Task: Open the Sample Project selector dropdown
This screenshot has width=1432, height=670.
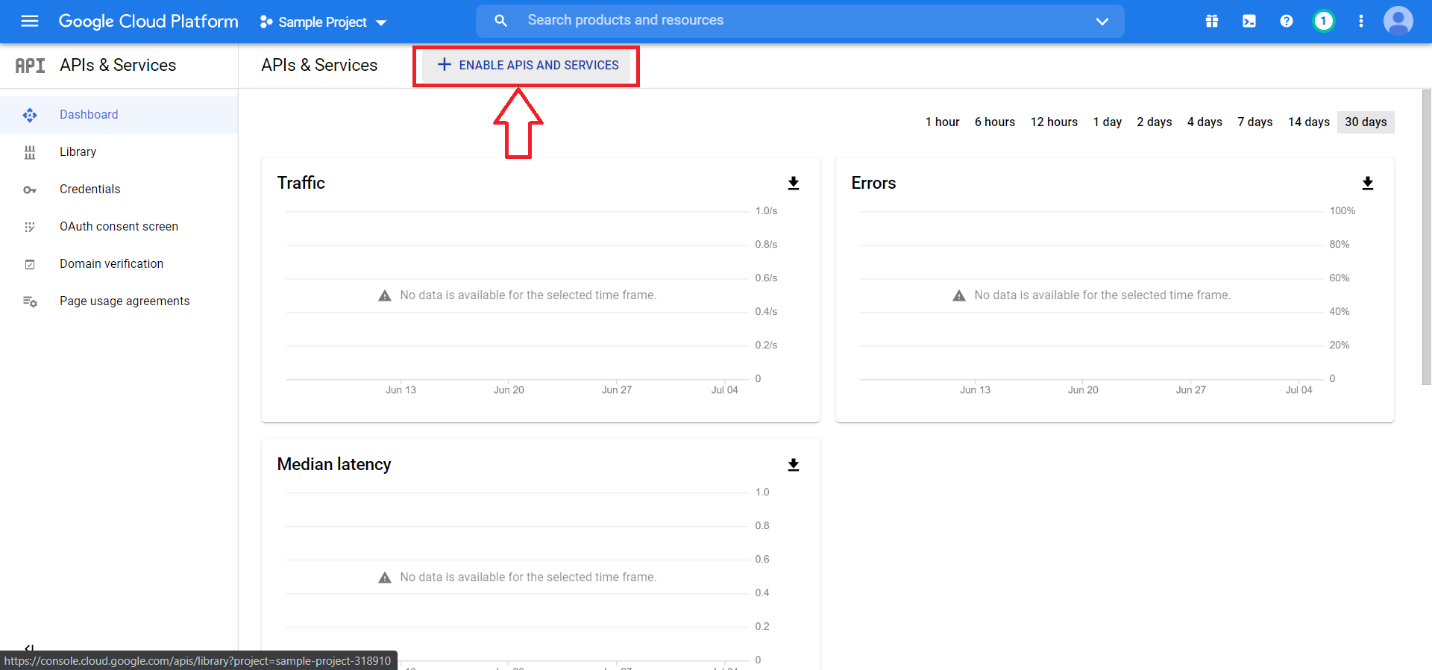Action: point(323,22)
